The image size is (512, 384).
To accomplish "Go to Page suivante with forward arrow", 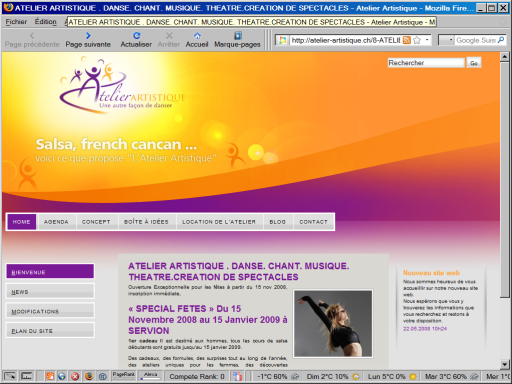I will (88, 36).
